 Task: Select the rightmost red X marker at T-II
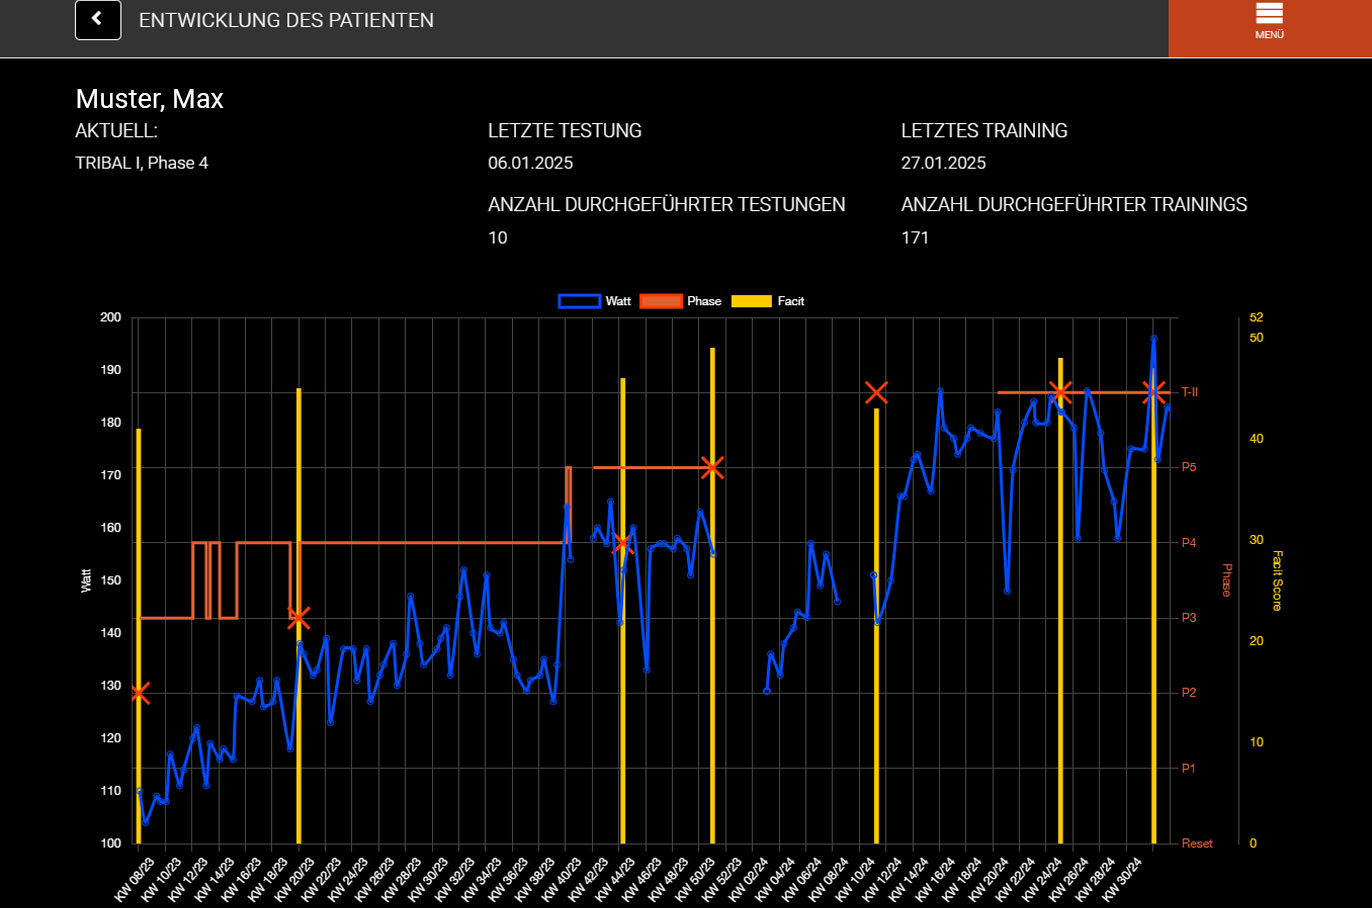1153,392
